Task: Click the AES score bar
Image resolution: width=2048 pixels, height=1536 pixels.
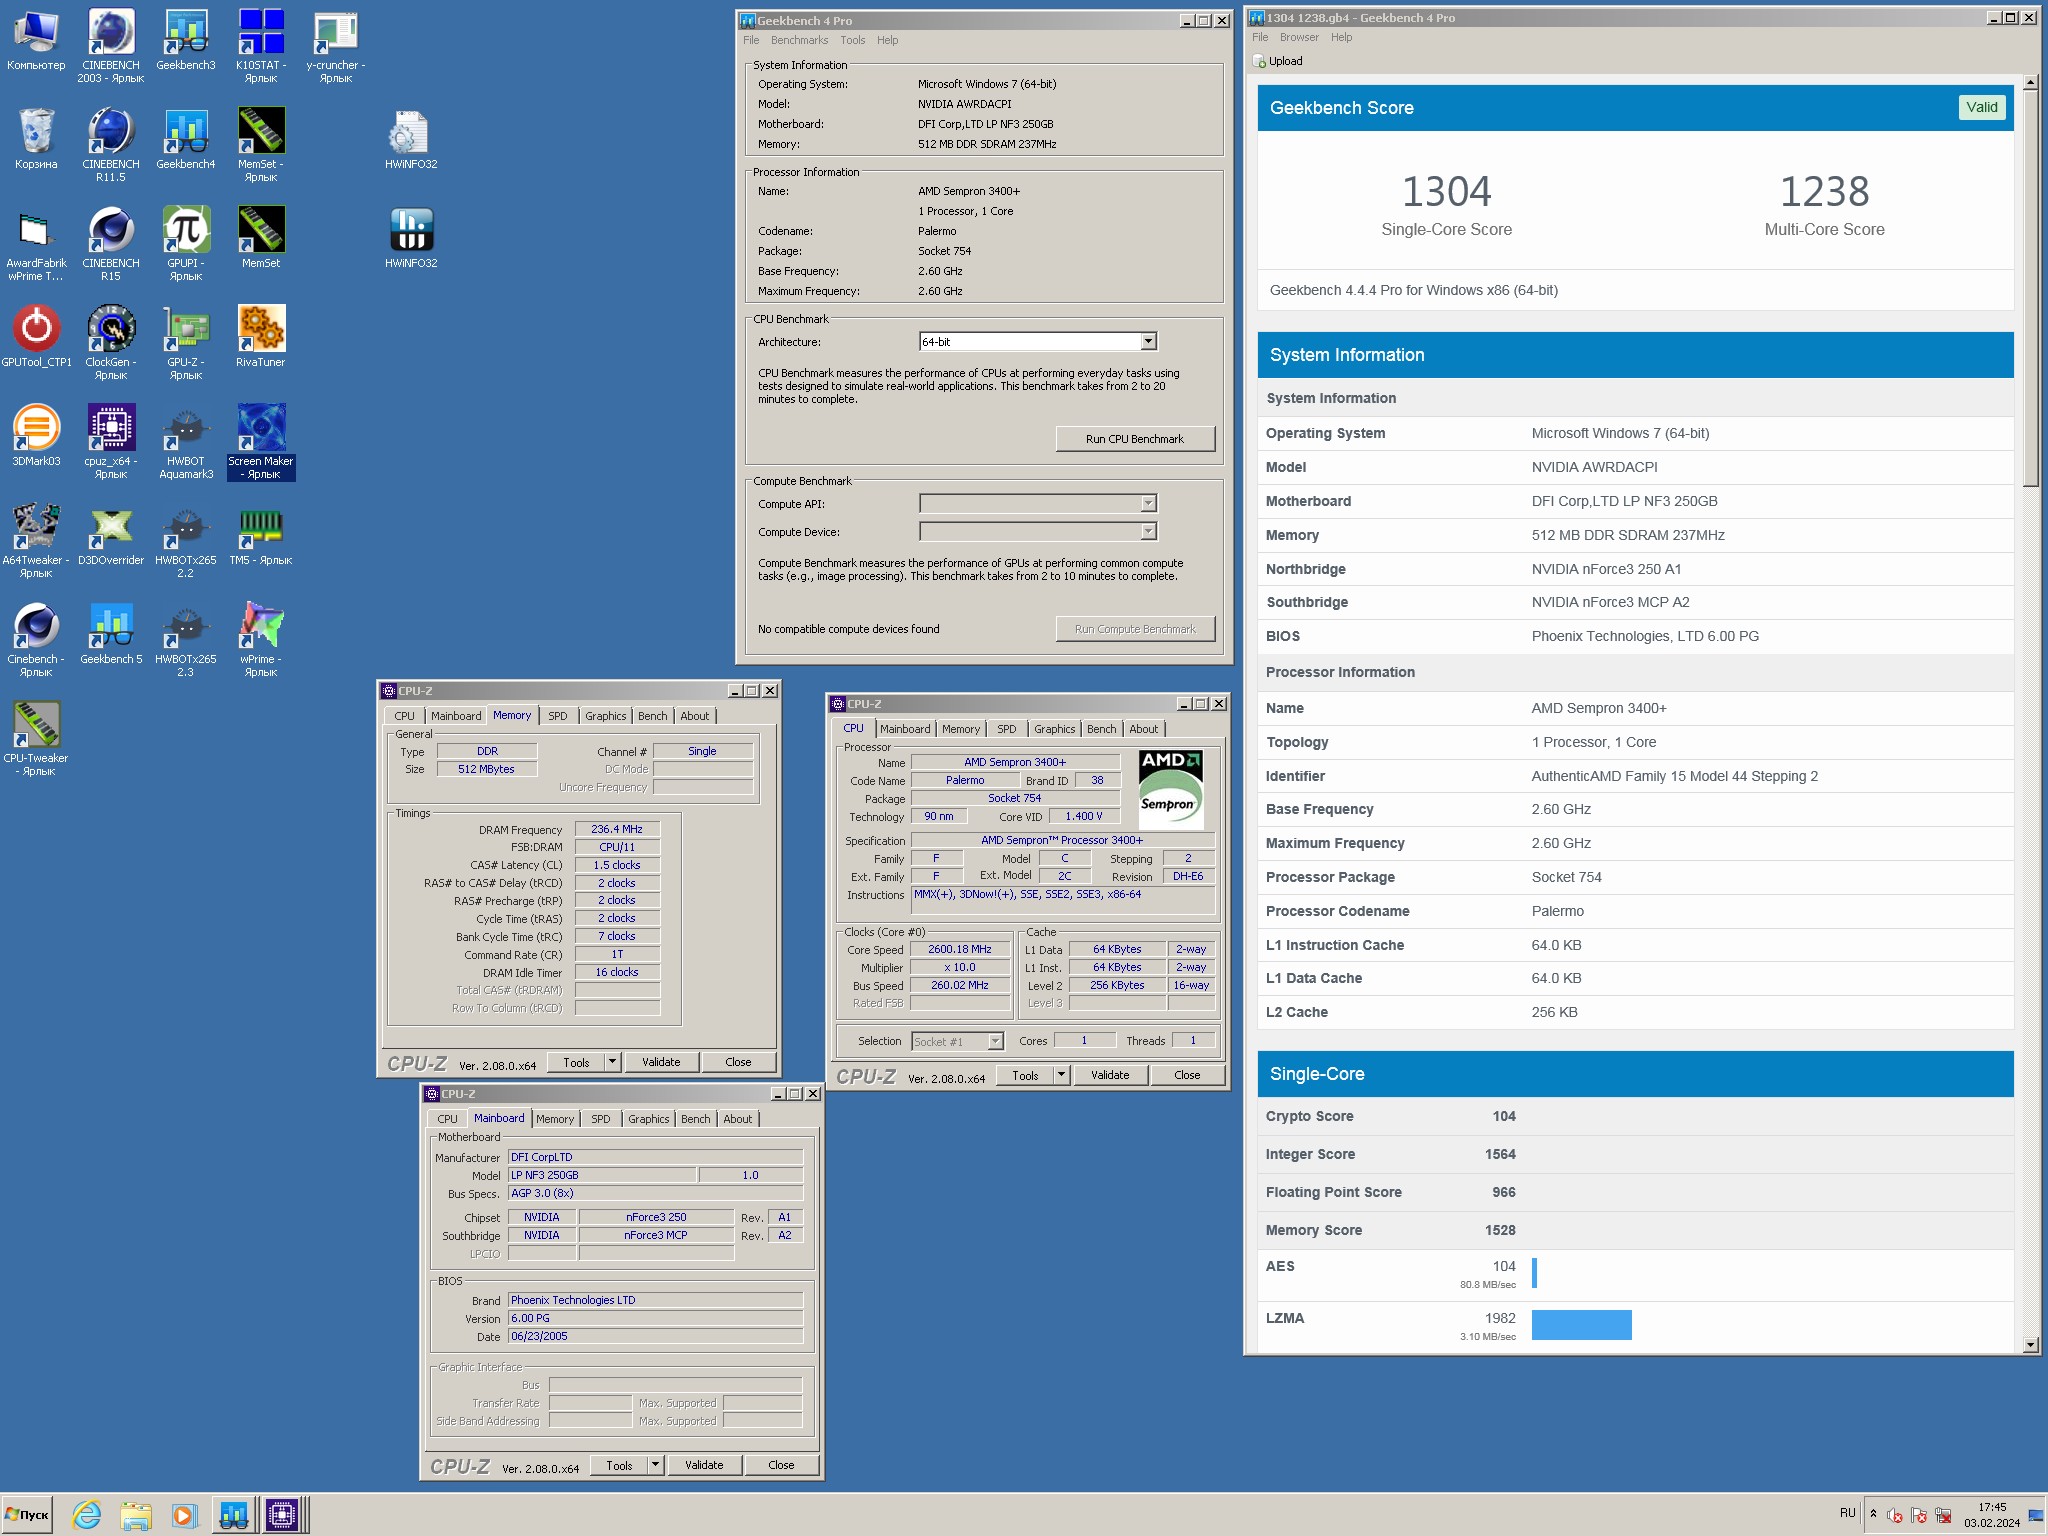Action: tap(1534, 1273)
